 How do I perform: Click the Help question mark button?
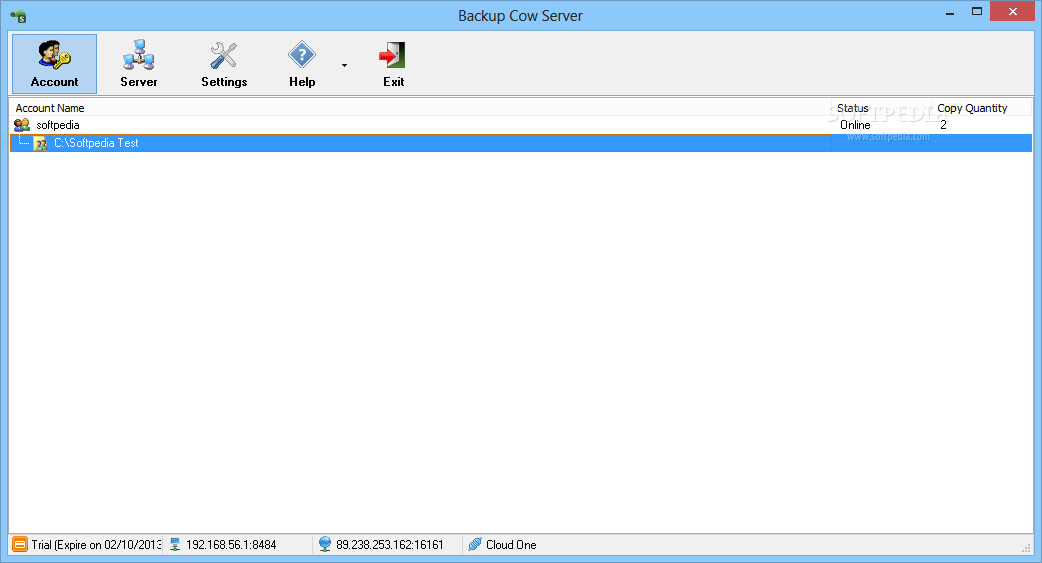[302, 64]
